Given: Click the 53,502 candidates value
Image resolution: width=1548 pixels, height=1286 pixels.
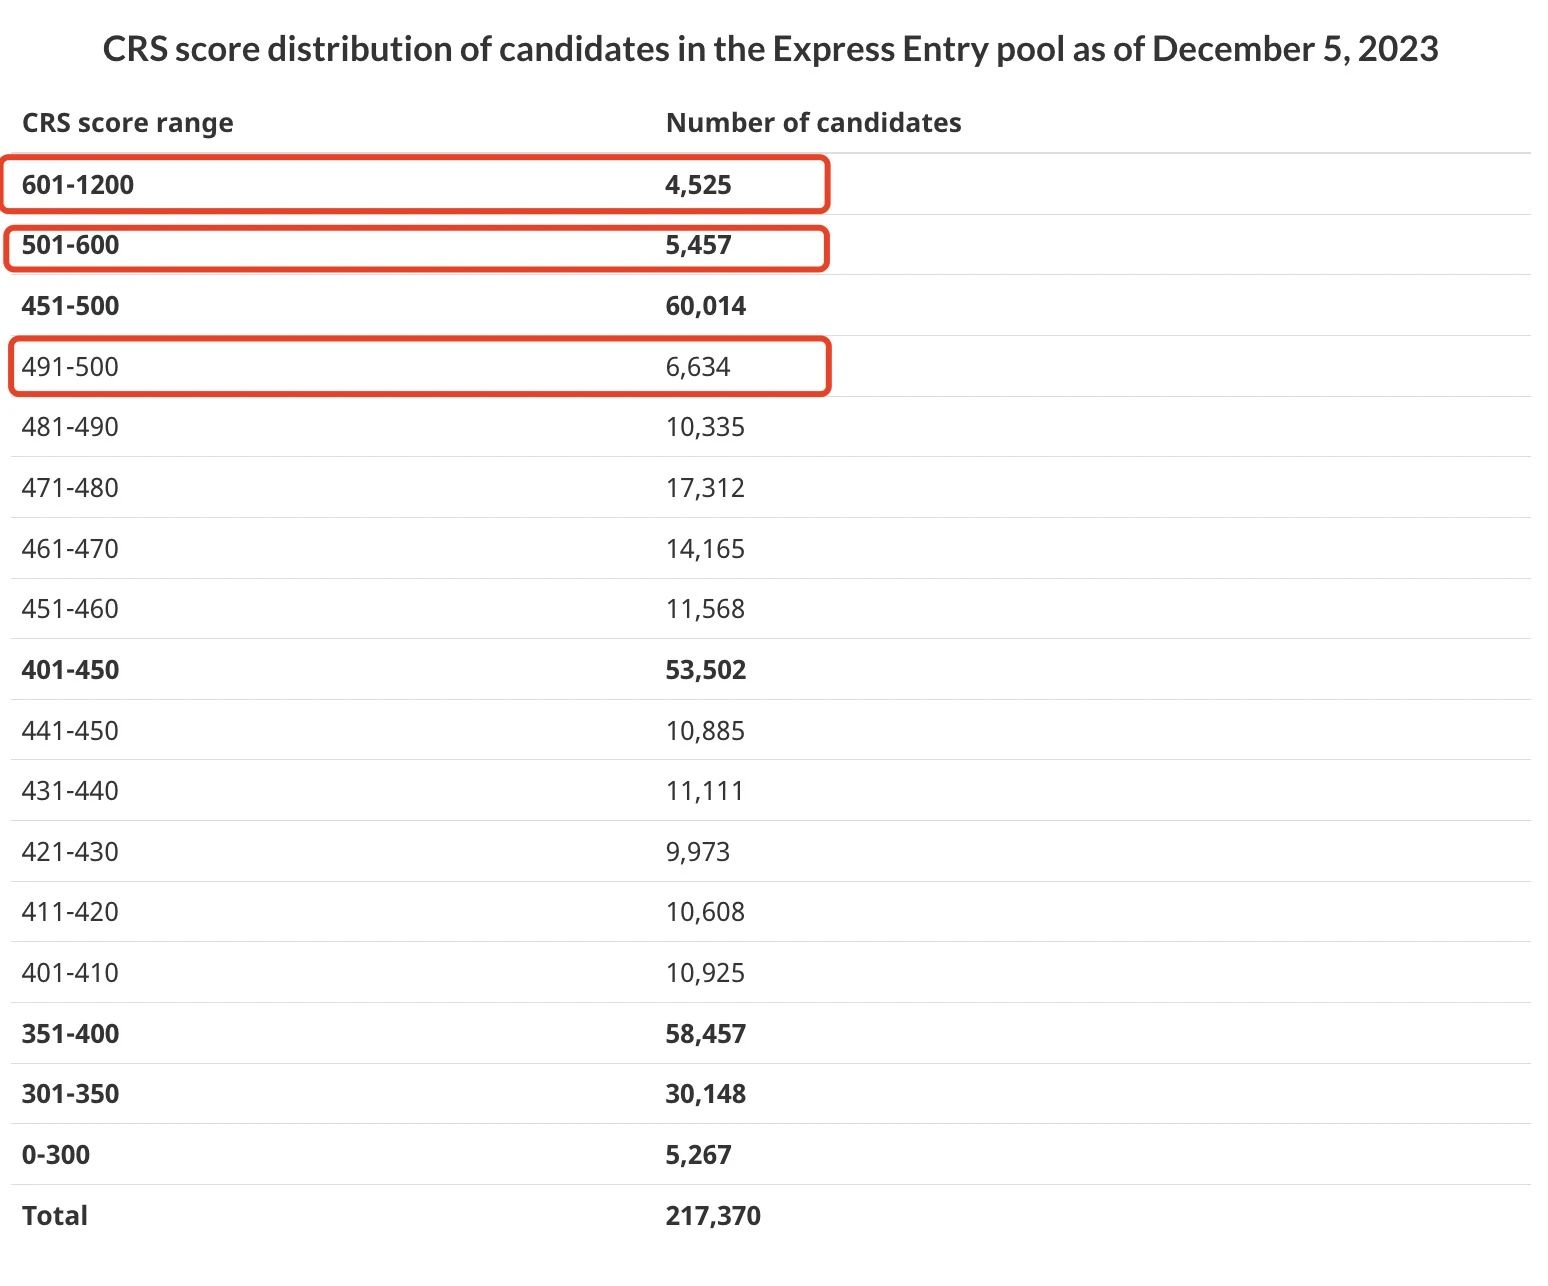Looking at the screenshot, I should tap(705, 670).
